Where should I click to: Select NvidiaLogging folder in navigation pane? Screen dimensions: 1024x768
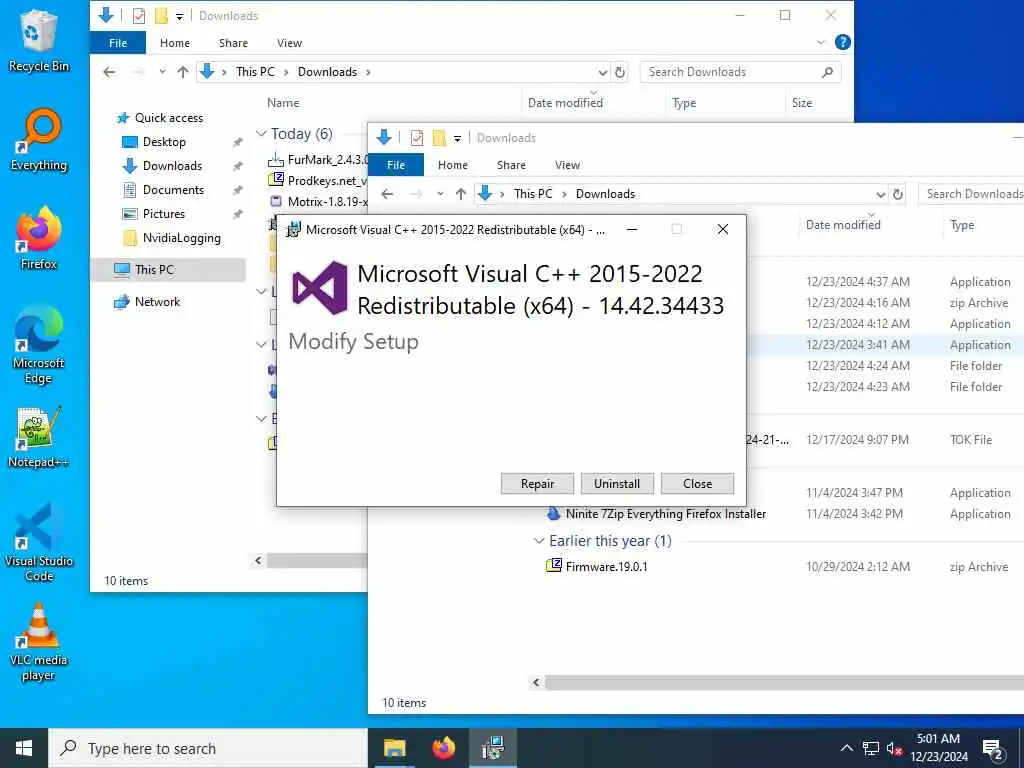(182, 238)
